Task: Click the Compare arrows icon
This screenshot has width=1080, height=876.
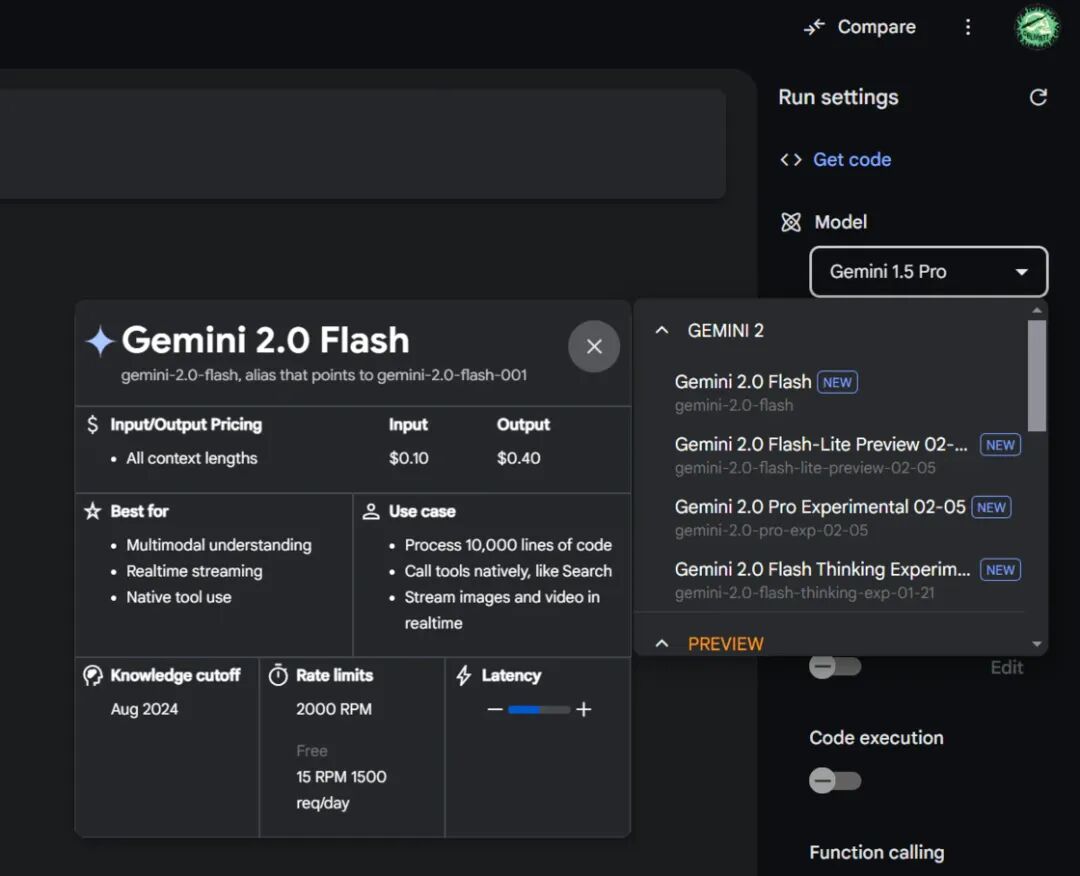Action: pos(814,27)
